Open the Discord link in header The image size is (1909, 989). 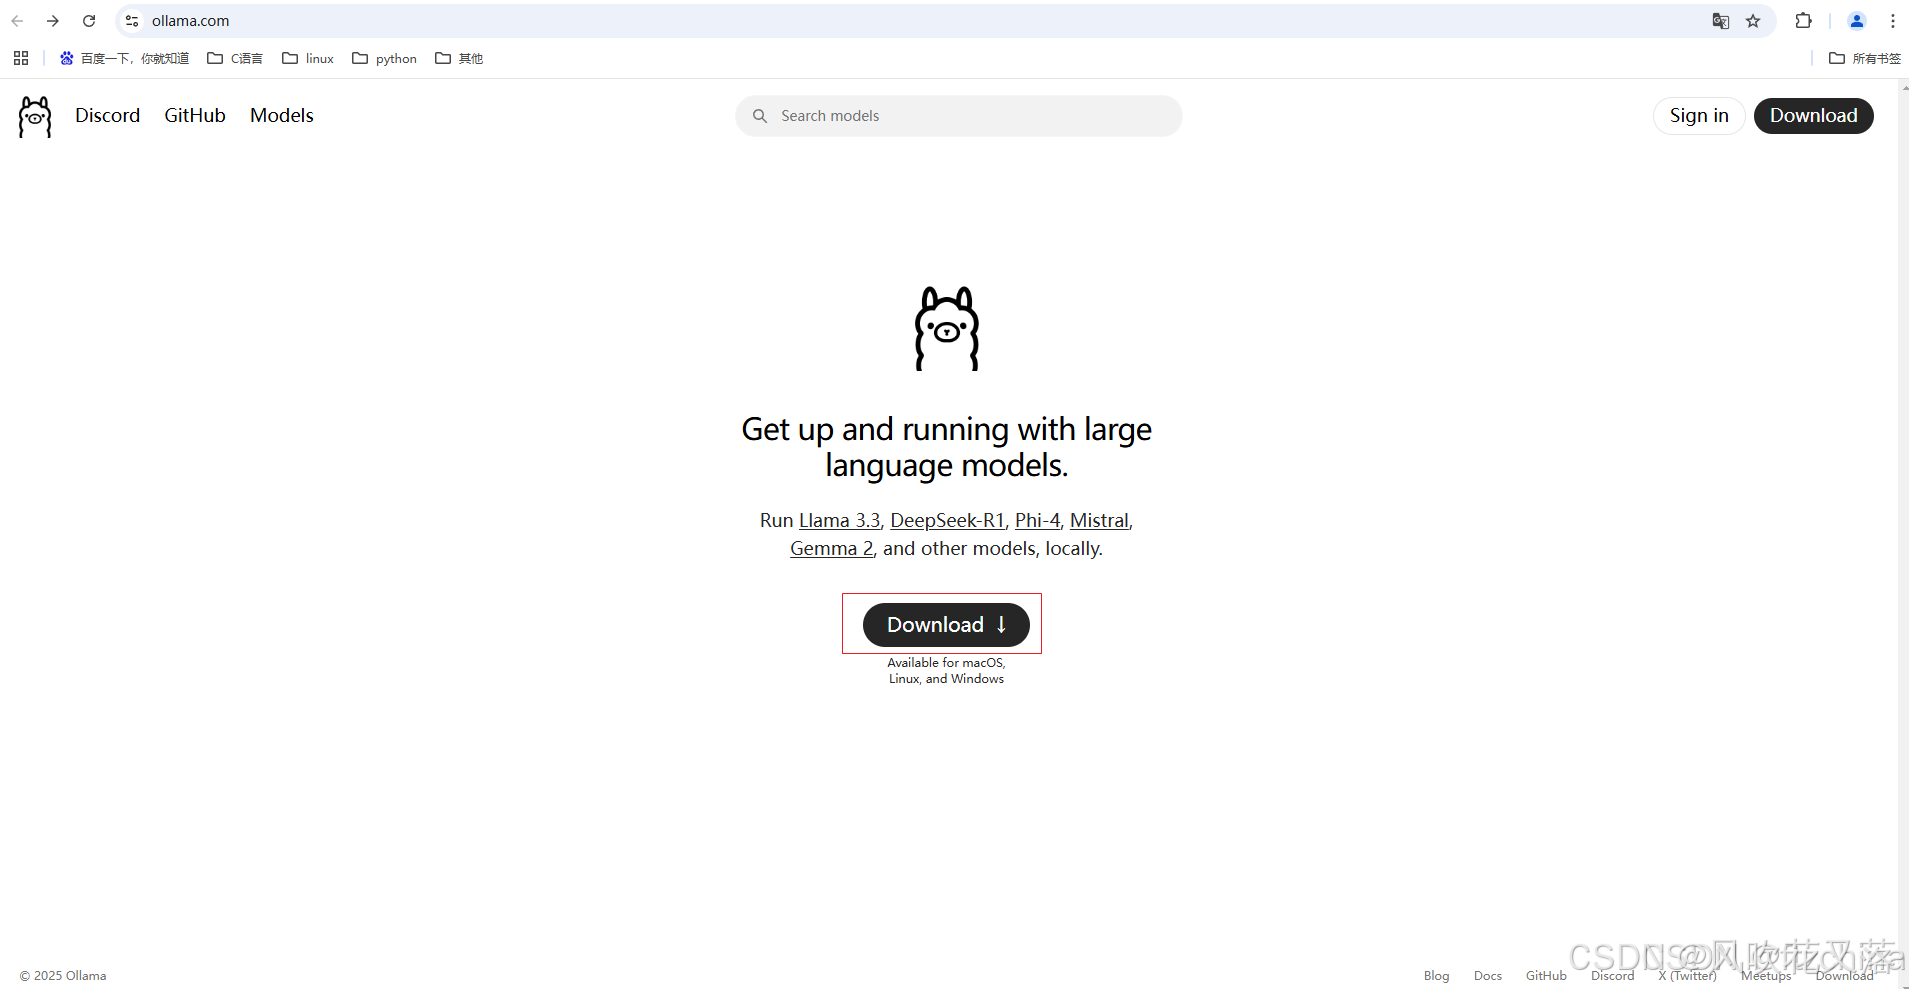pyautogui.click(x=107, y=116)
